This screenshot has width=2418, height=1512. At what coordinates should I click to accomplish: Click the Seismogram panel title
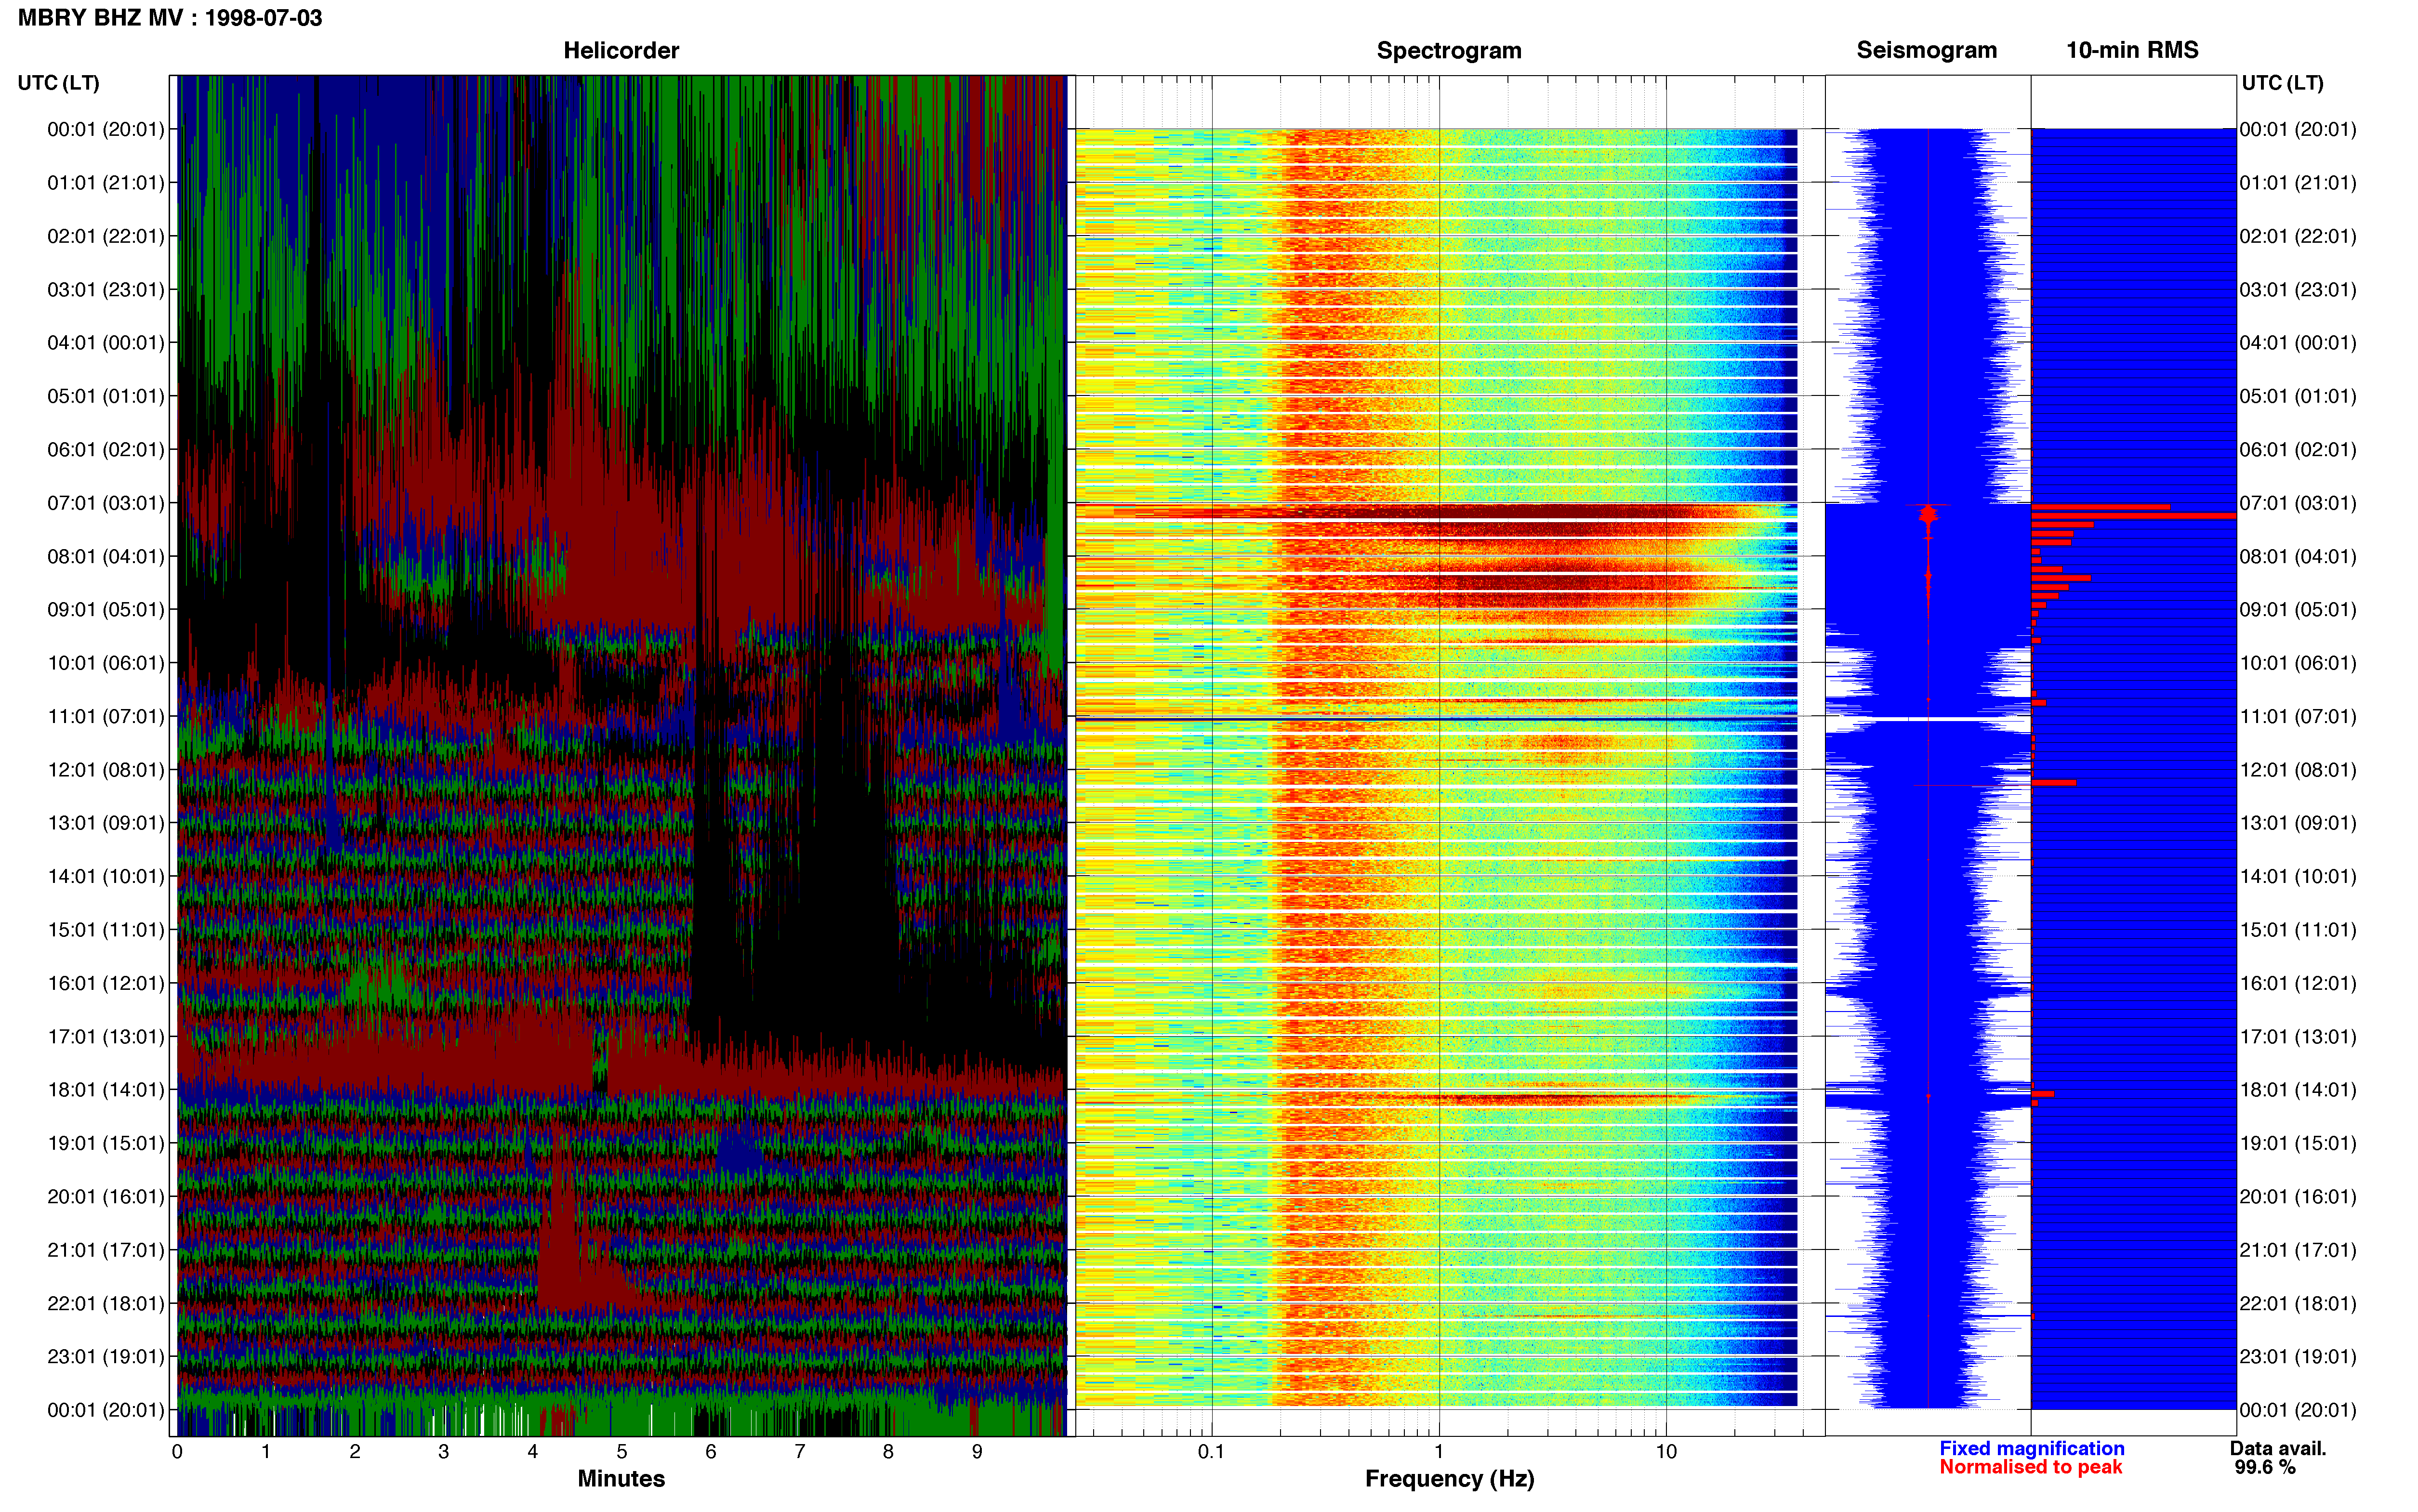click(1926, 50)
